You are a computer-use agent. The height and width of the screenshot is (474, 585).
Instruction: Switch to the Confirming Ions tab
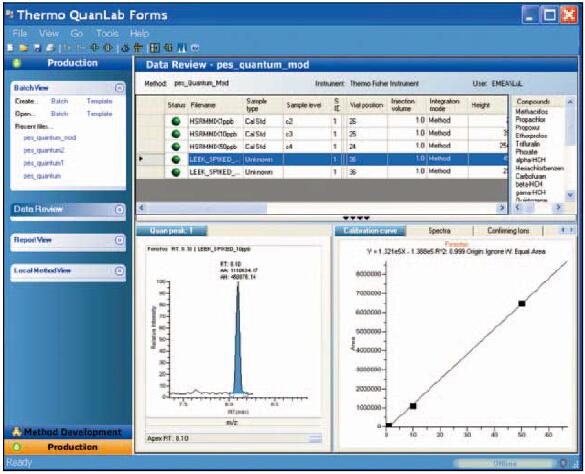[x=508, y=231]
